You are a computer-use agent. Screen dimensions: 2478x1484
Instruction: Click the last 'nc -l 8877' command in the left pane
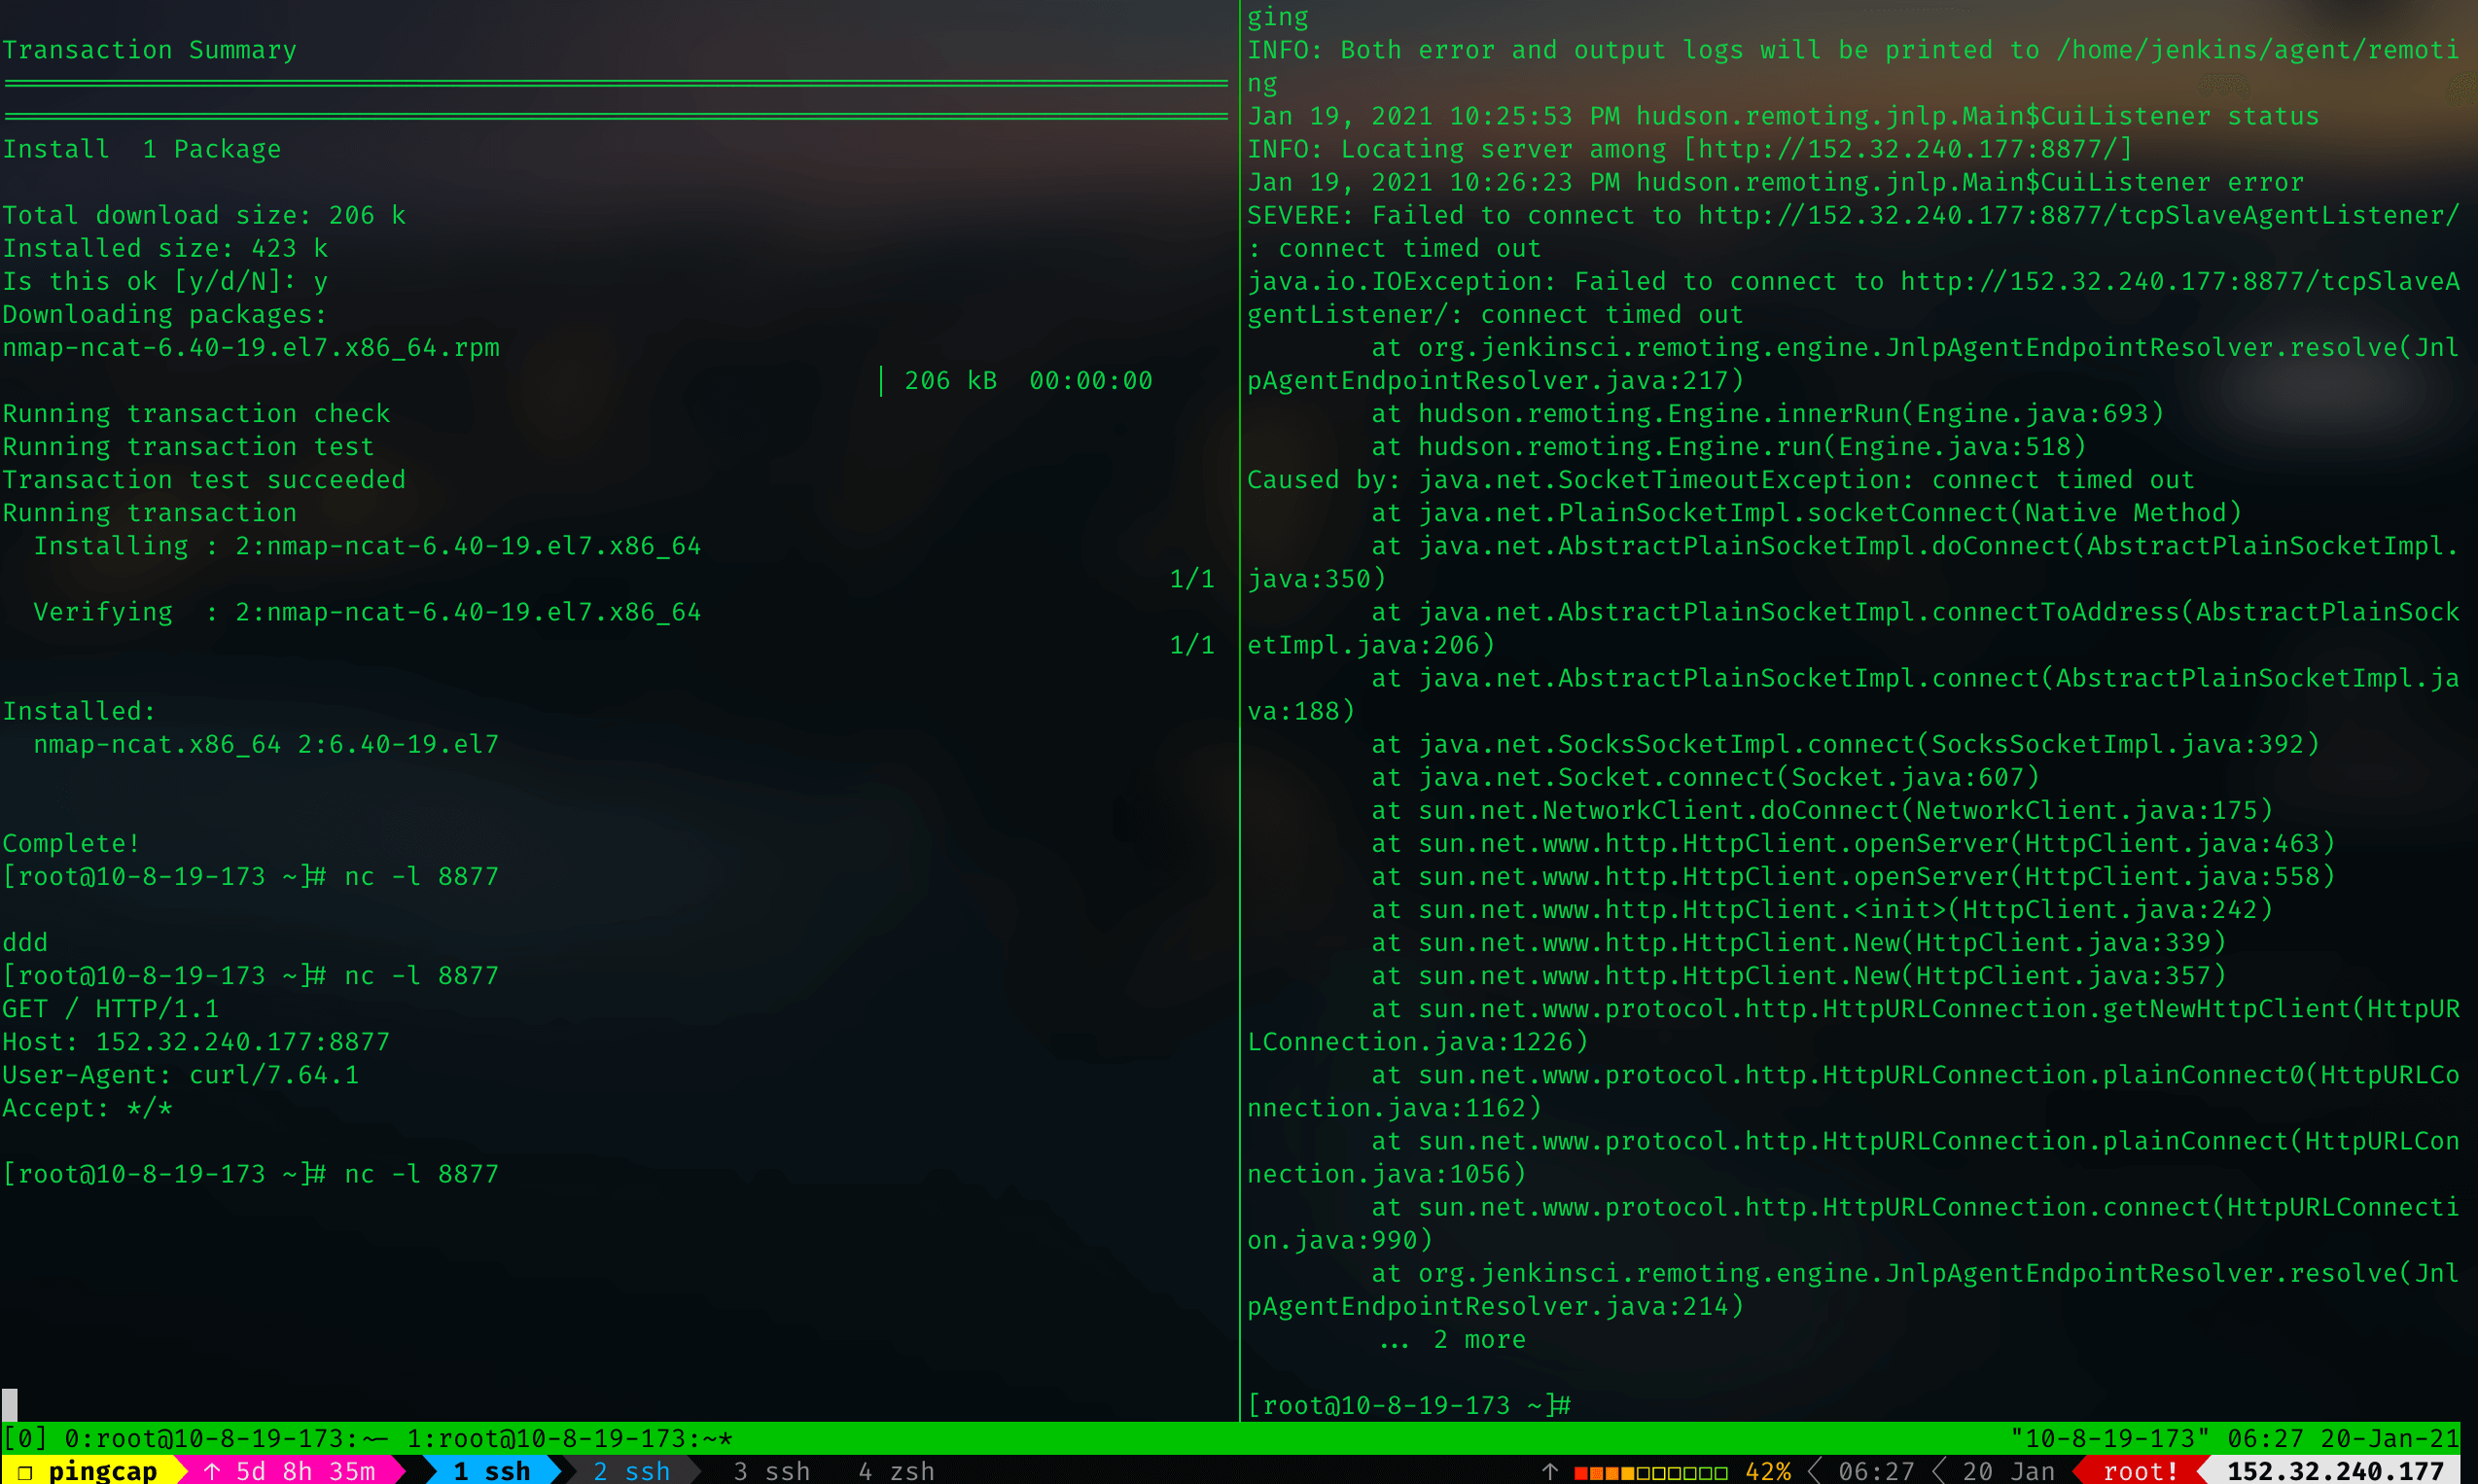[421, 1174]
